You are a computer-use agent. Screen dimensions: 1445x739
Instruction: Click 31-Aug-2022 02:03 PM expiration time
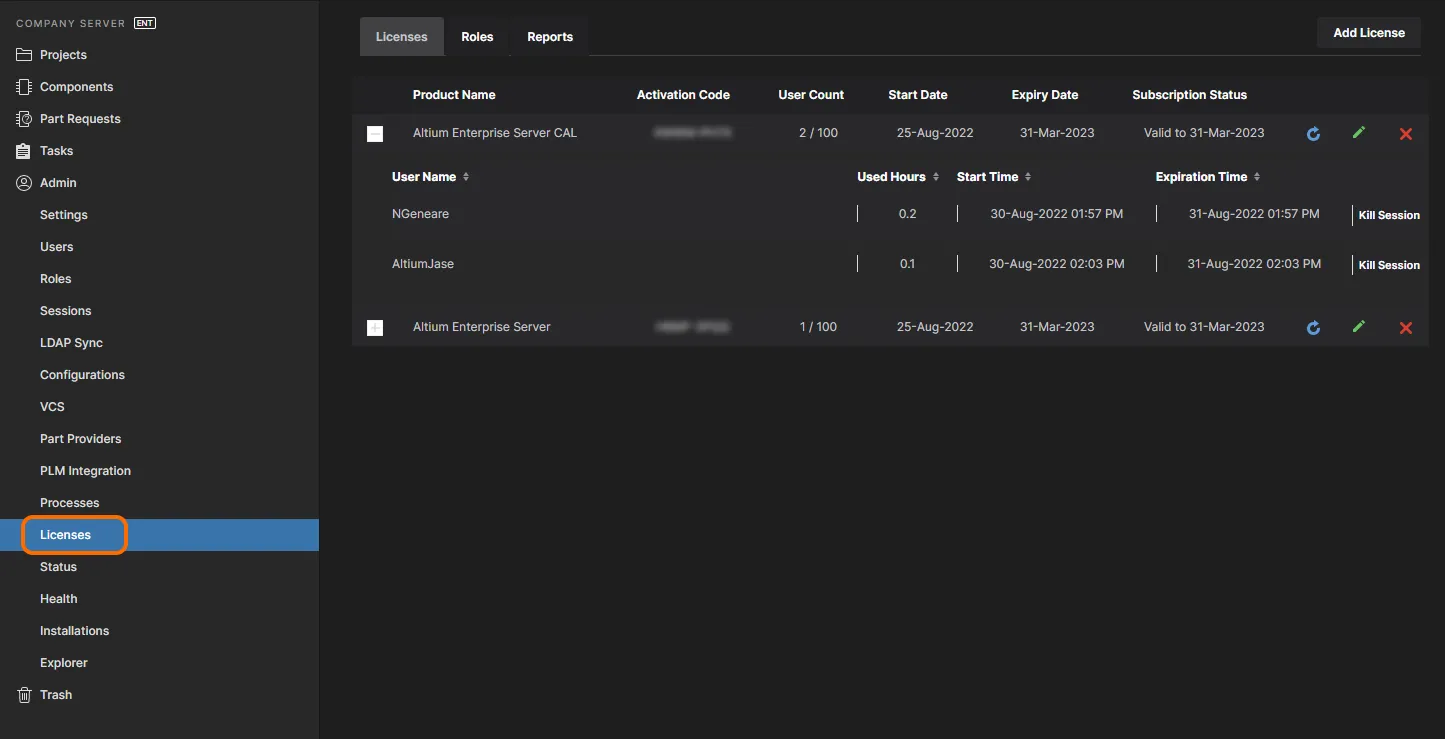pyautogui.click(x=1254, y=264)
